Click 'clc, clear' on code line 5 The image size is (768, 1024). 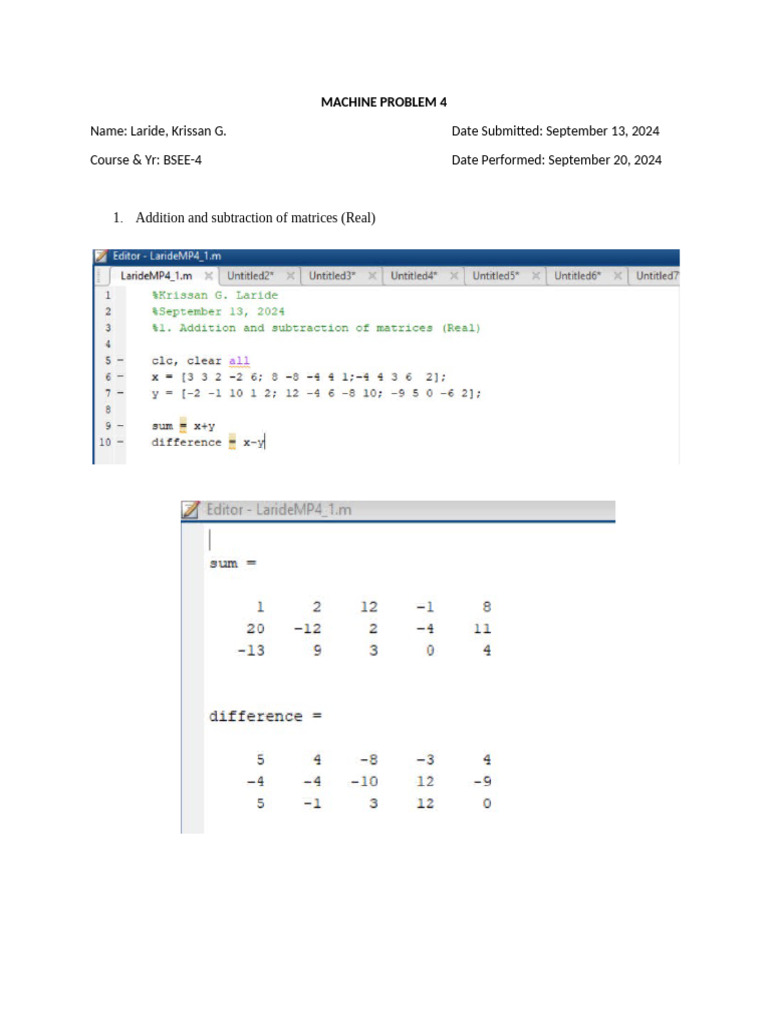(x=186, y=360)
